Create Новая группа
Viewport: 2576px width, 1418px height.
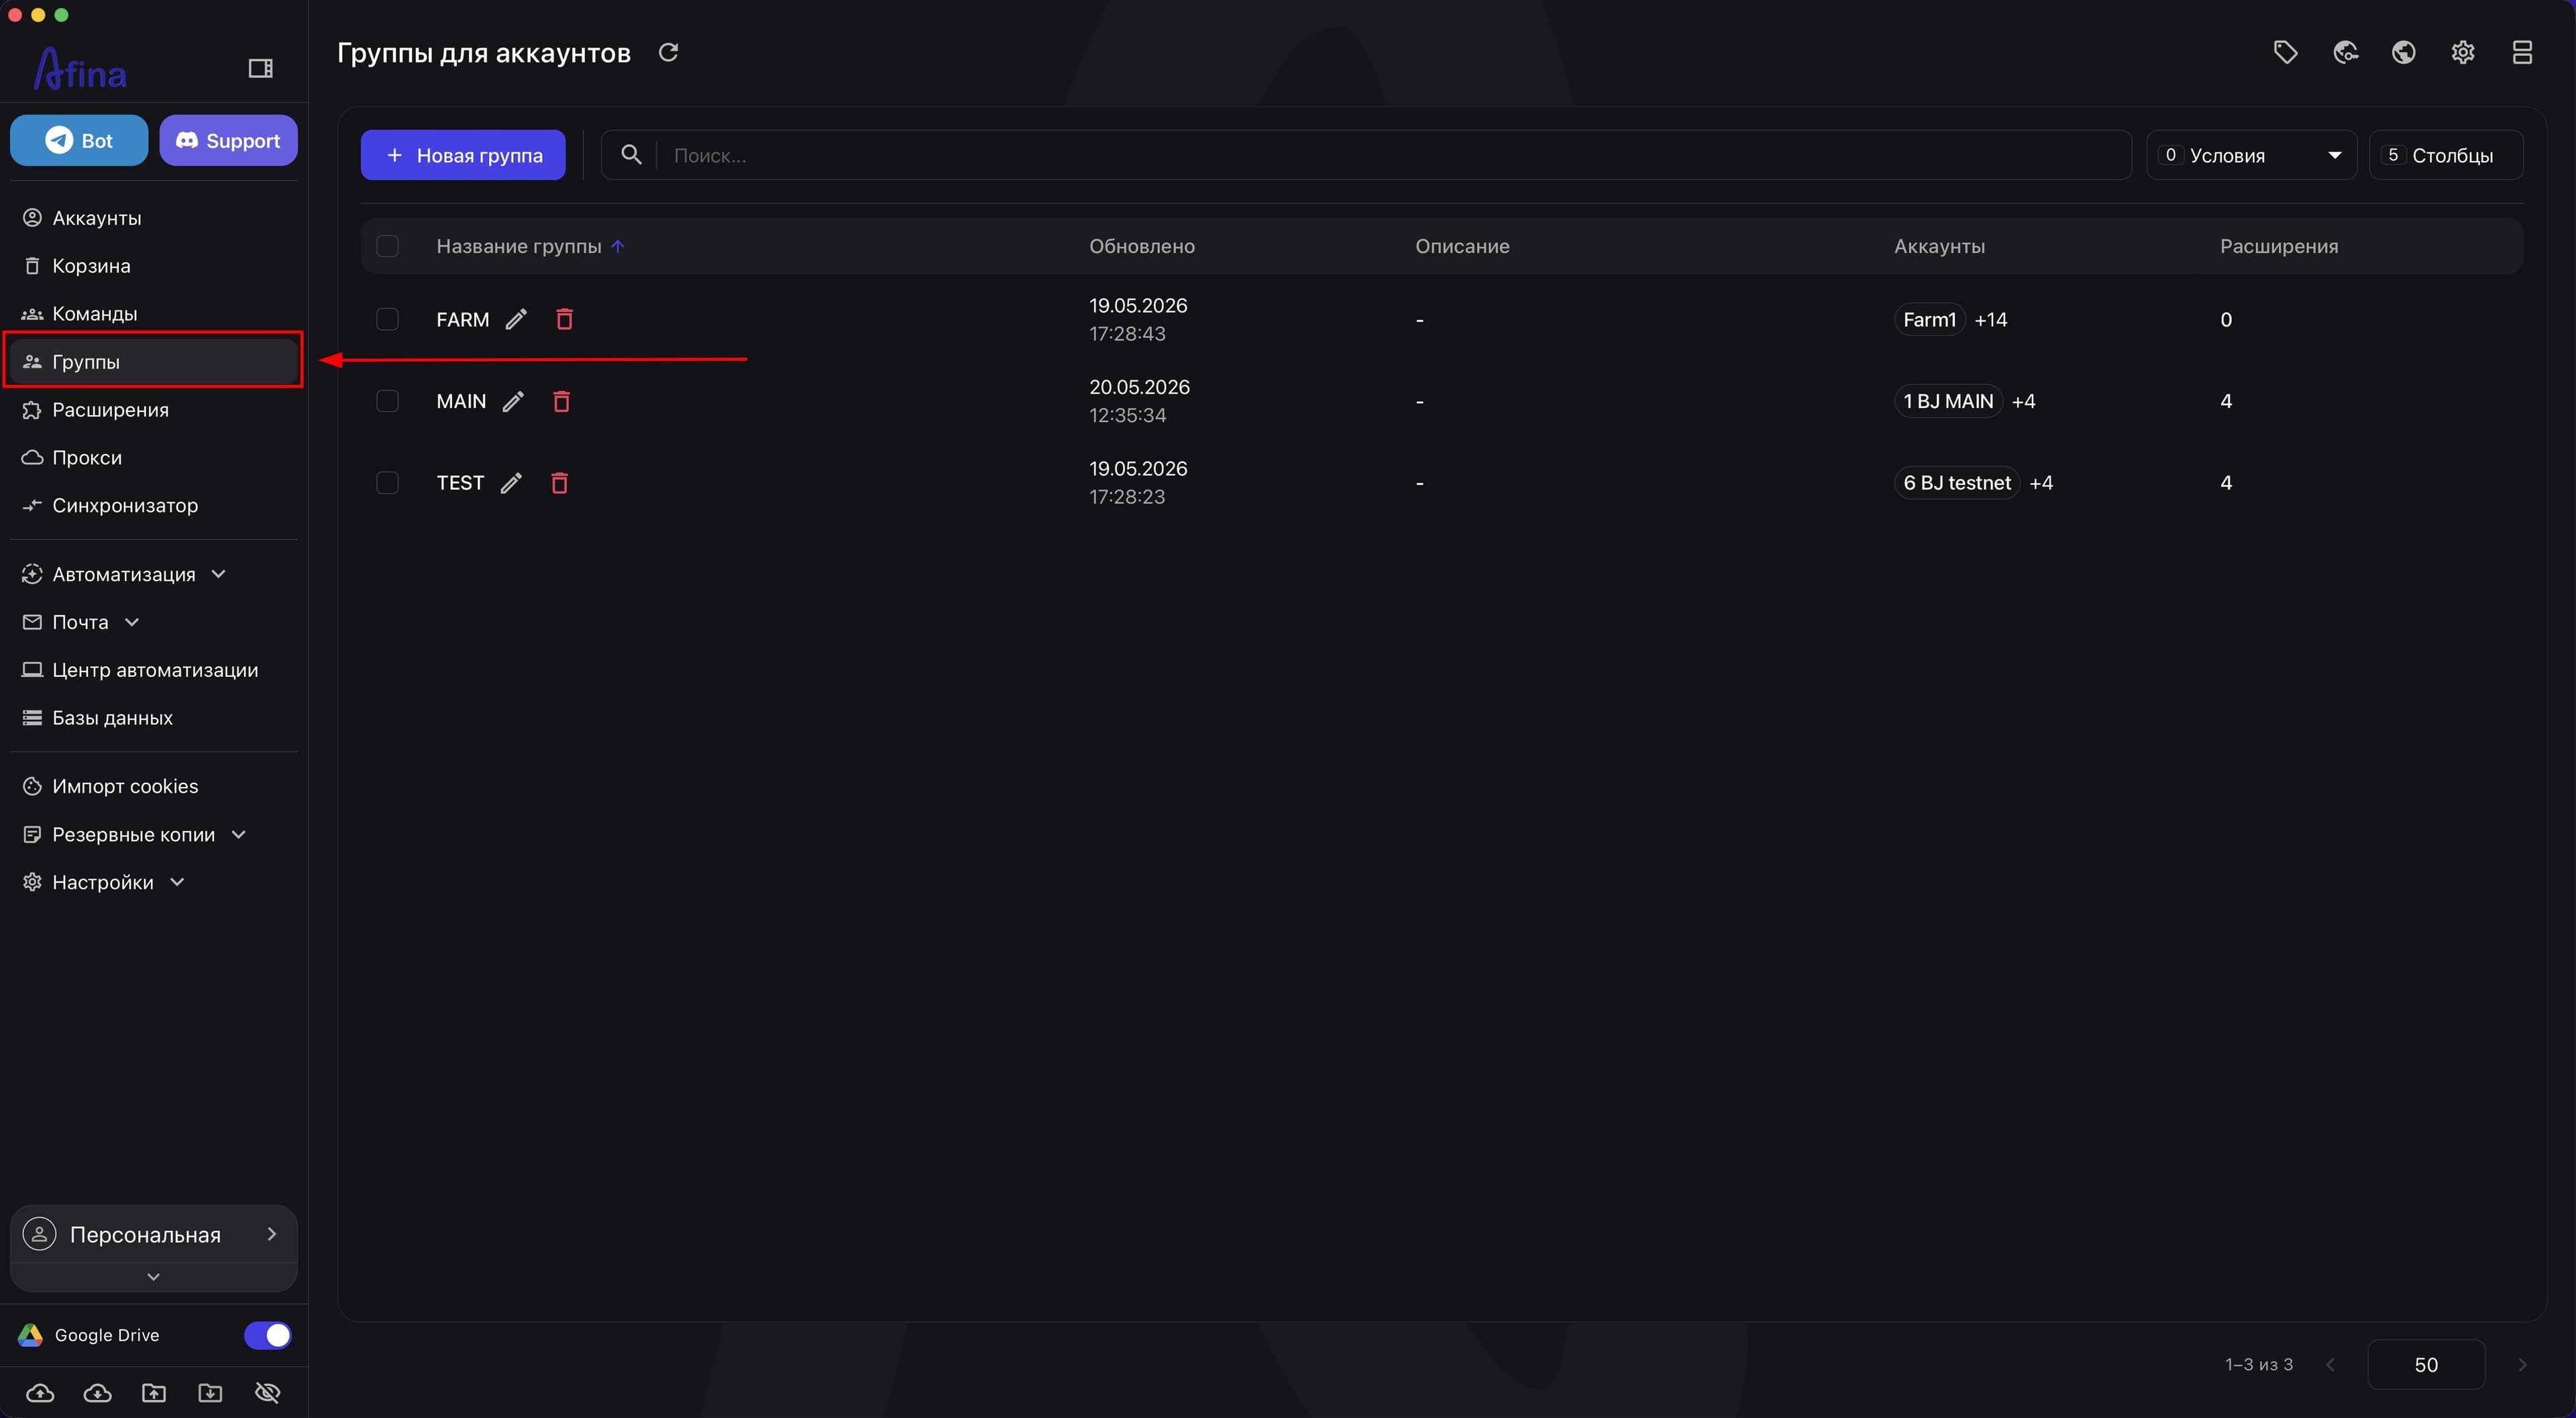(463, 155)
